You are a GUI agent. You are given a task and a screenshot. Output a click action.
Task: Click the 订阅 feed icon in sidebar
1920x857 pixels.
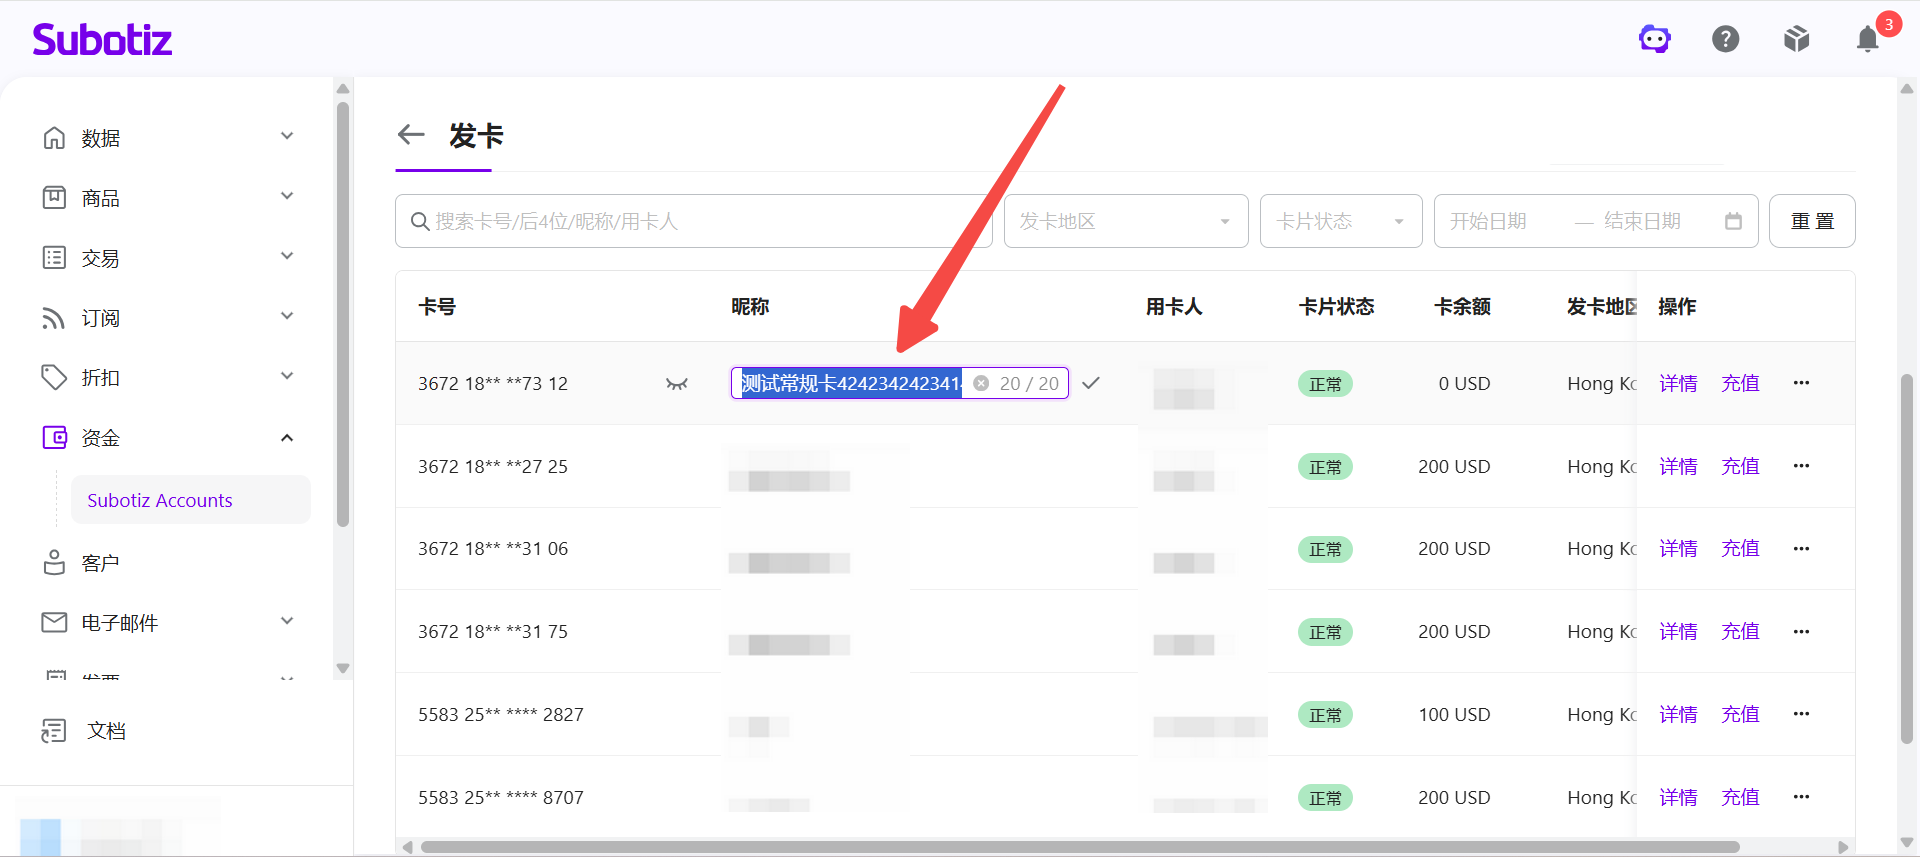(54, 317)
